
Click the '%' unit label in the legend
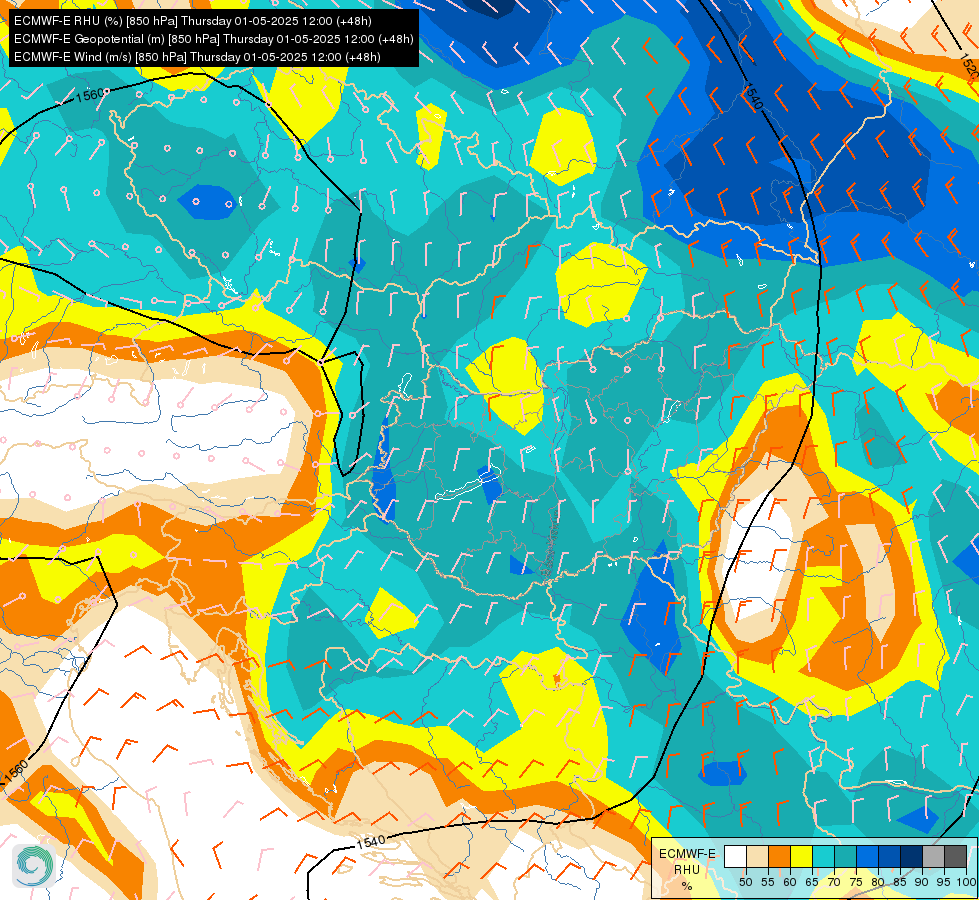pyautogui.click(x=687, y=886)
